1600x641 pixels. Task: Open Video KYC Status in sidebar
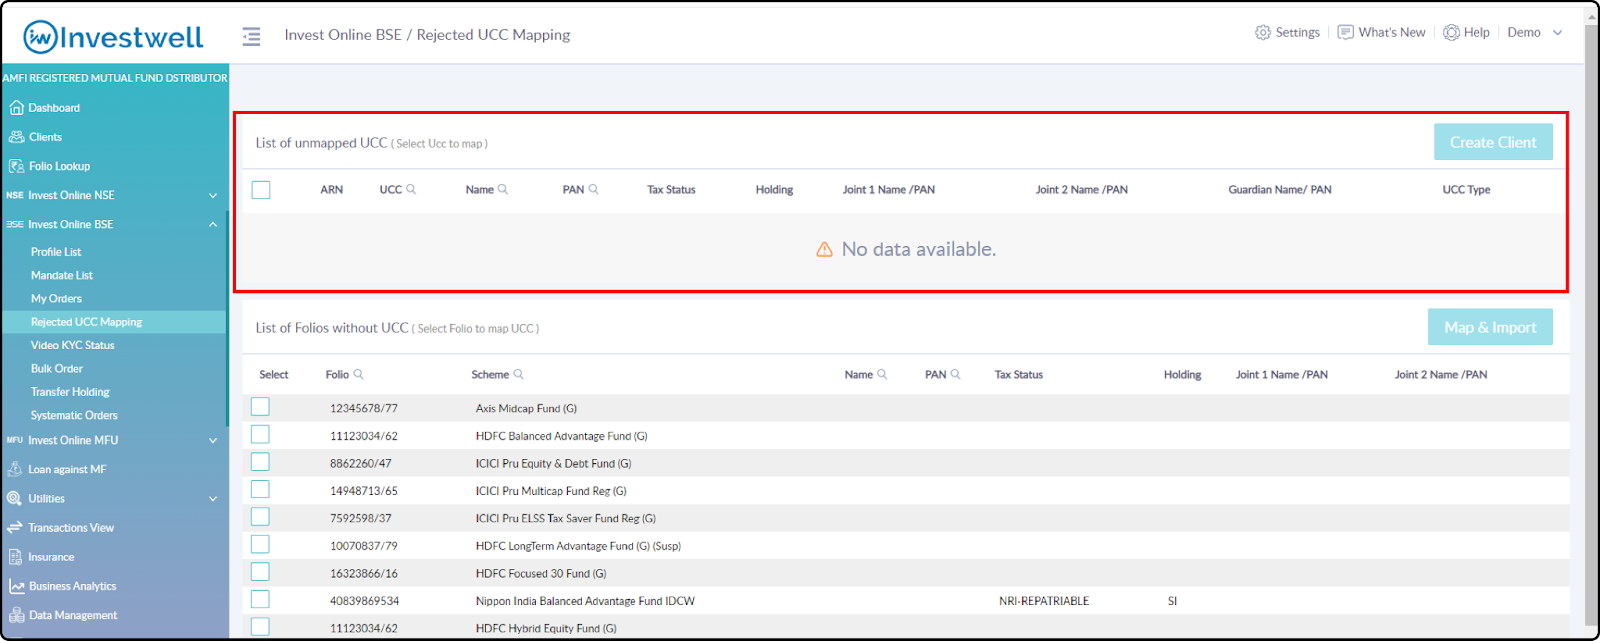[x=72, y=345]
